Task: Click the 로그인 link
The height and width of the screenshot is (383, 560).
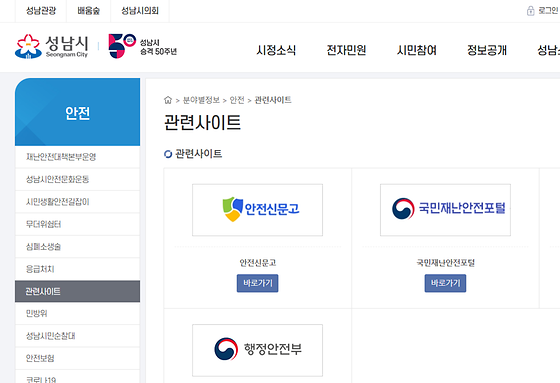Action: click(x=548, y=11)
